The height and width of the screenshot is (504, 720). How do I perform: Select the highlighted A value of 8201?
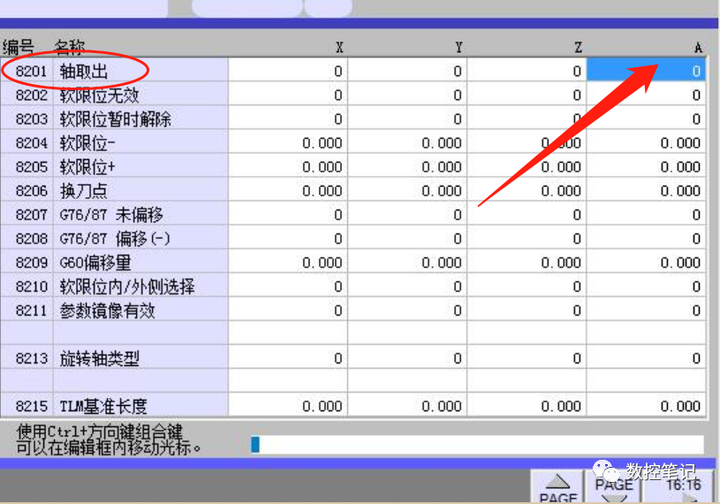[x=646, y=71]
